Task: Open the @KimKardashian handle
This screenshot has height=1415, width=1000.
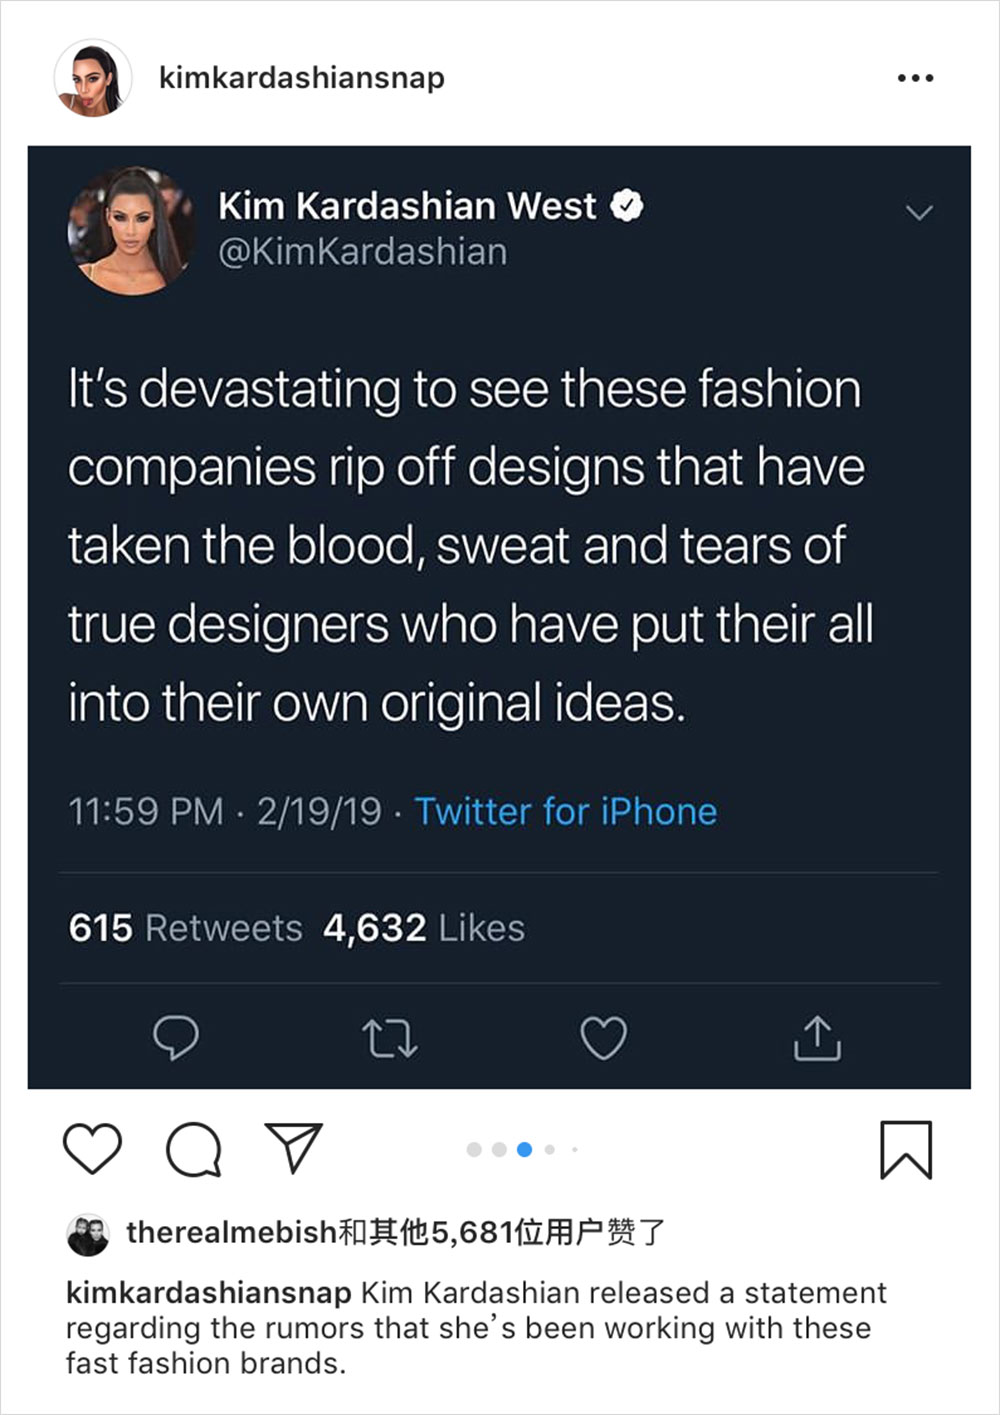Action: (x=362, y=252)
